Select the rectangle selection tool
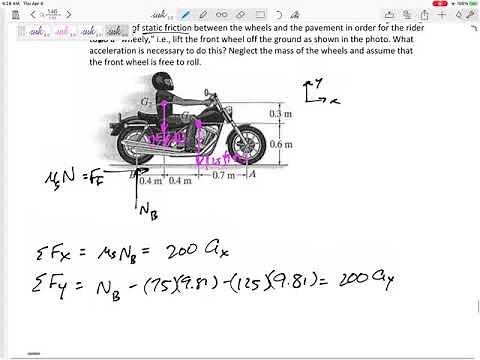This screenshot has width=480, height=360. 260,15
